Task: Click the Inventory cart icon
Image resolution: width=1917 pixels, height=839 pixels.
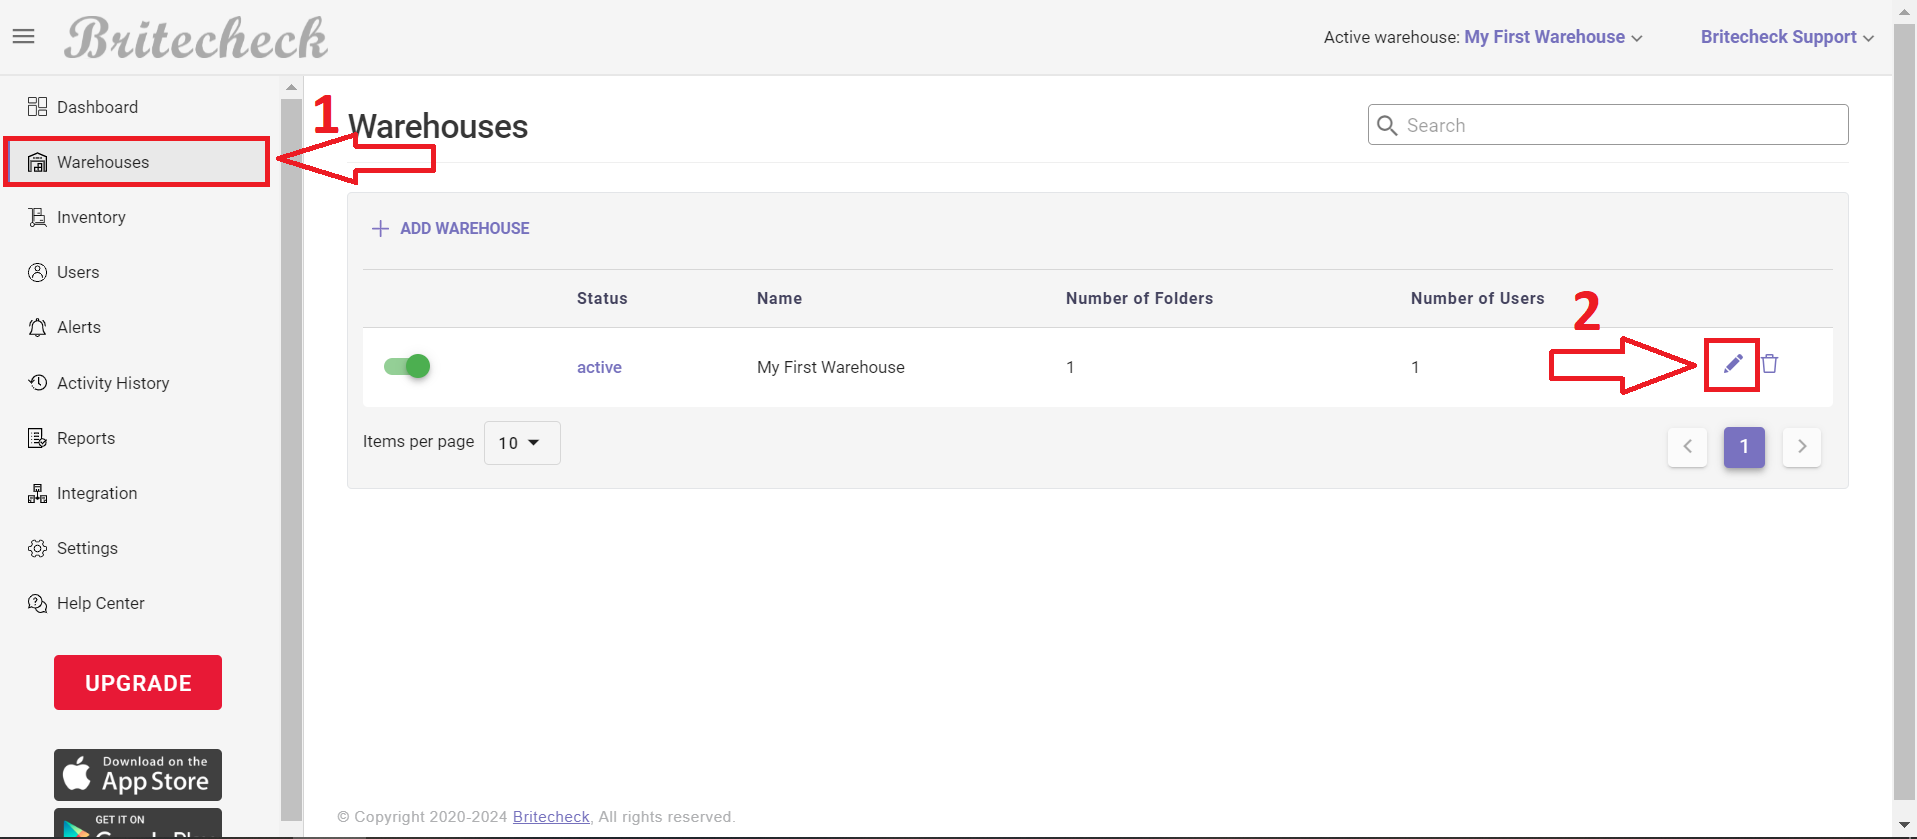Action: click(x=37, y=217)
